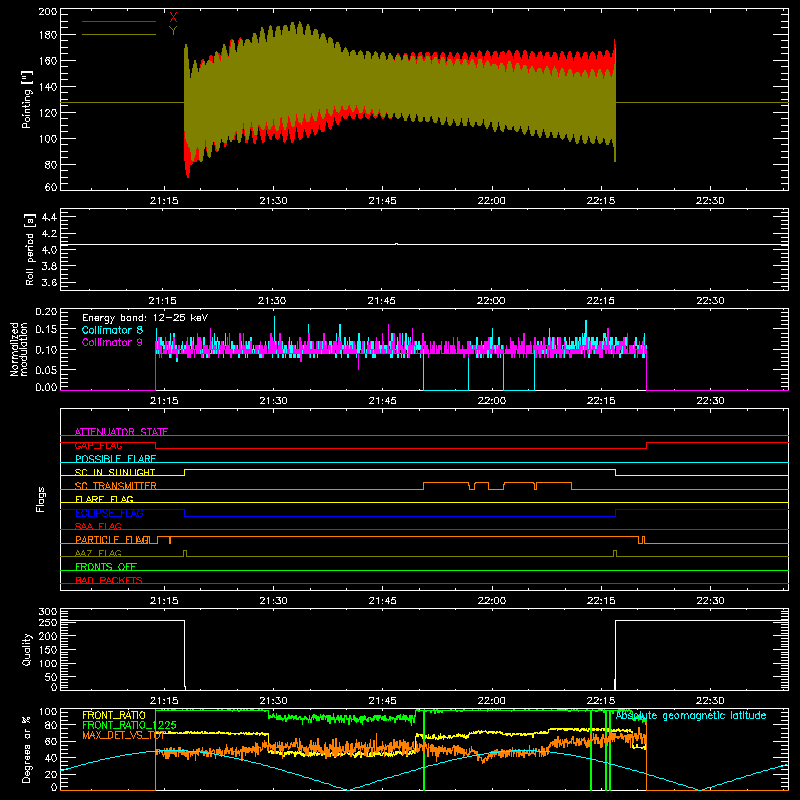Click the Pointing axis title
This screenshot has width=800, height=800.
tap(27, 99)
